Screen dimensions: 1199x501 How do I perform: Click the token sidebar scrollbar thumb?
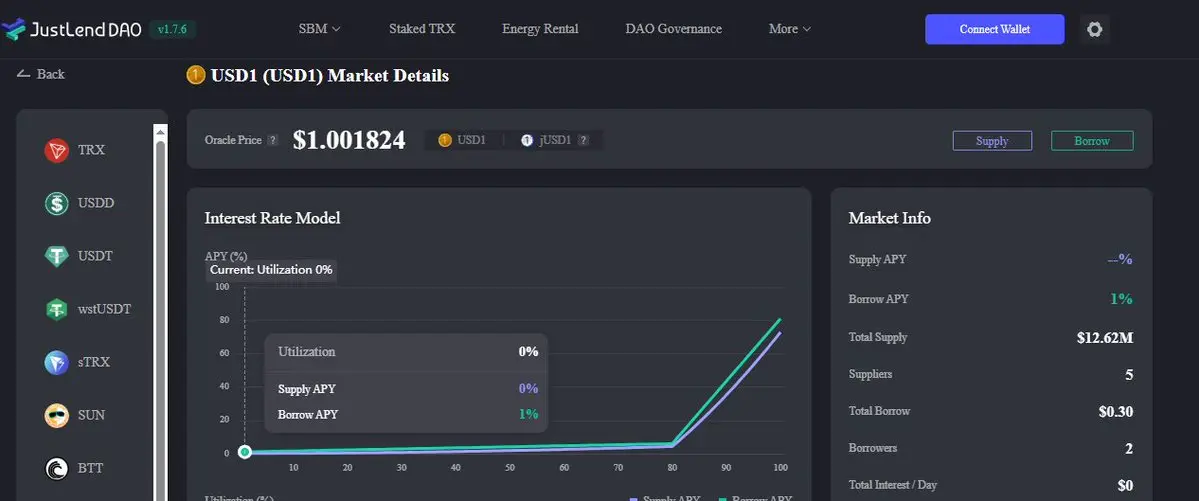(161, 321)
